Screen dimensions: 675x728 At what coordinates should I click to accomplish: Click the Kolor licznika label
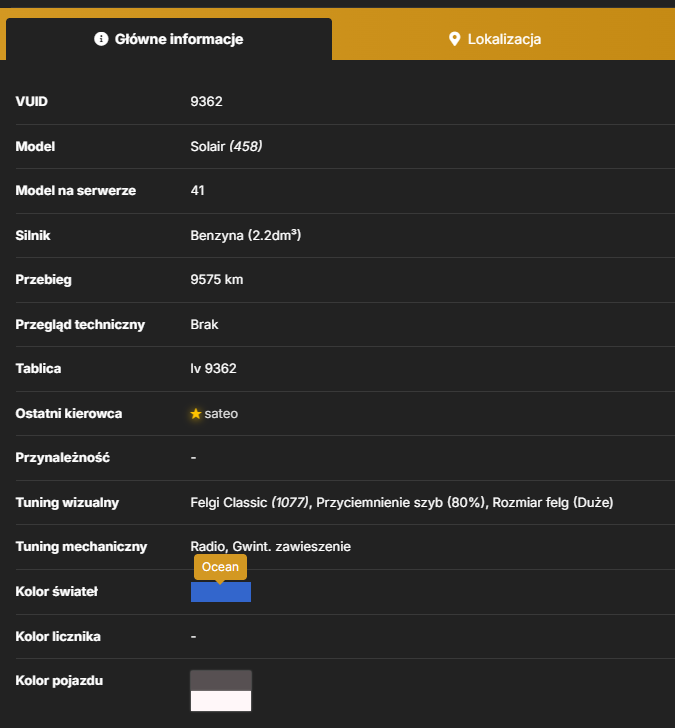point(58,636)
